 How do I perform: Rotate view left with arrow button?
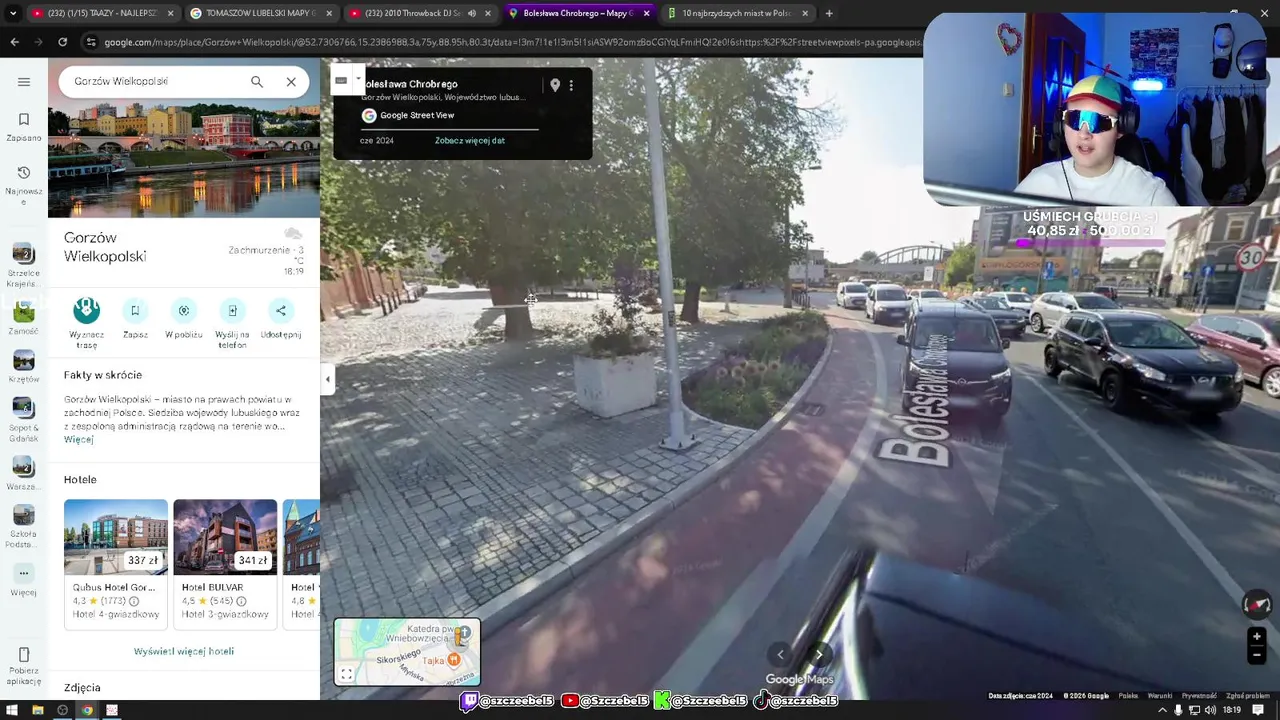pos(781,654)
